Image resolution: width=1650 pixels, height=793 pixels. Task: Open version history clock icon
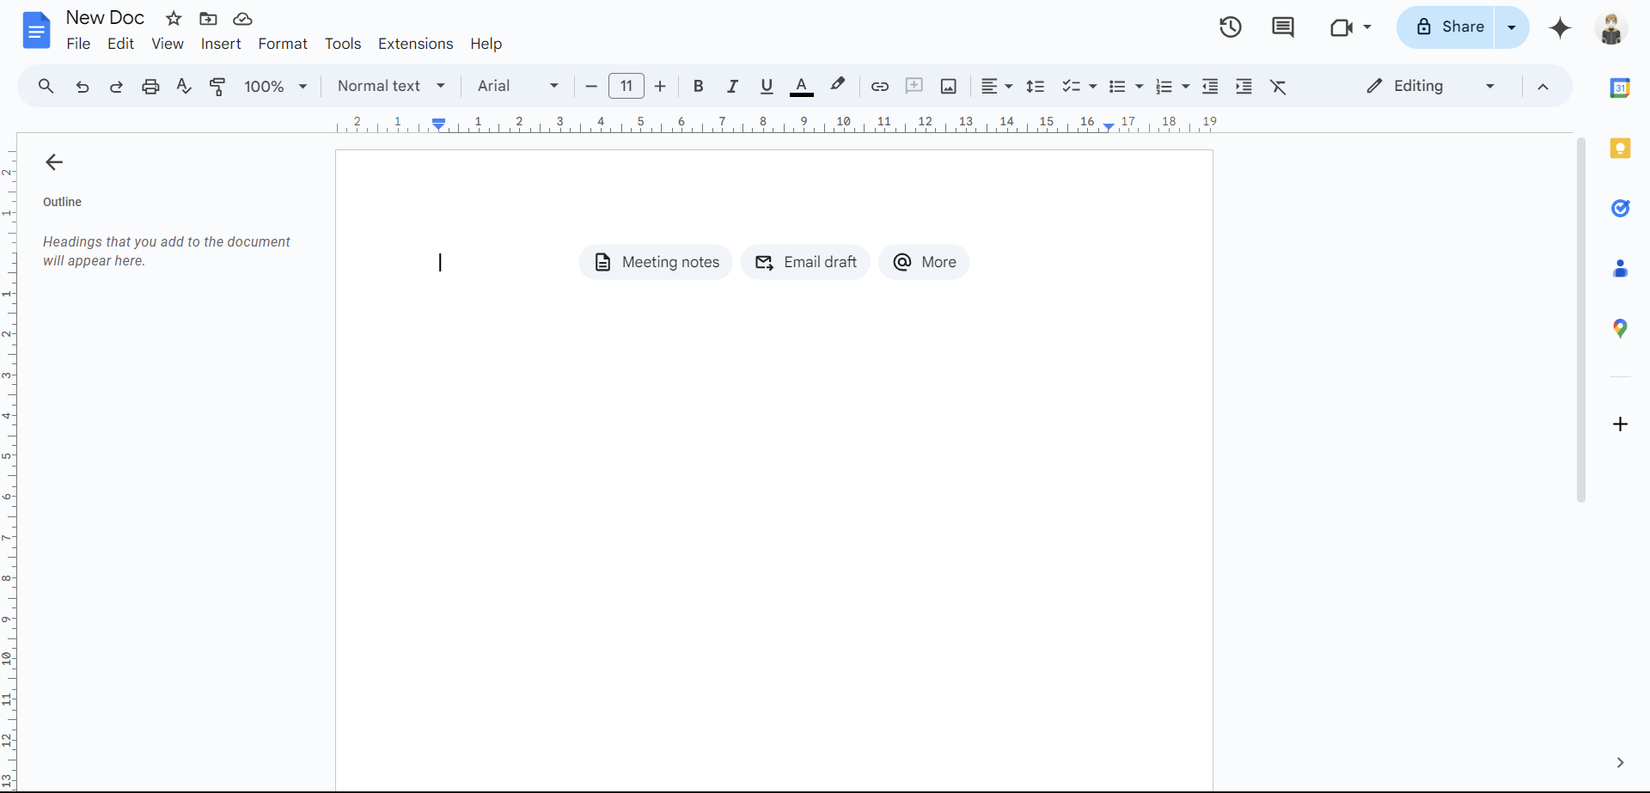point(1230,27)
